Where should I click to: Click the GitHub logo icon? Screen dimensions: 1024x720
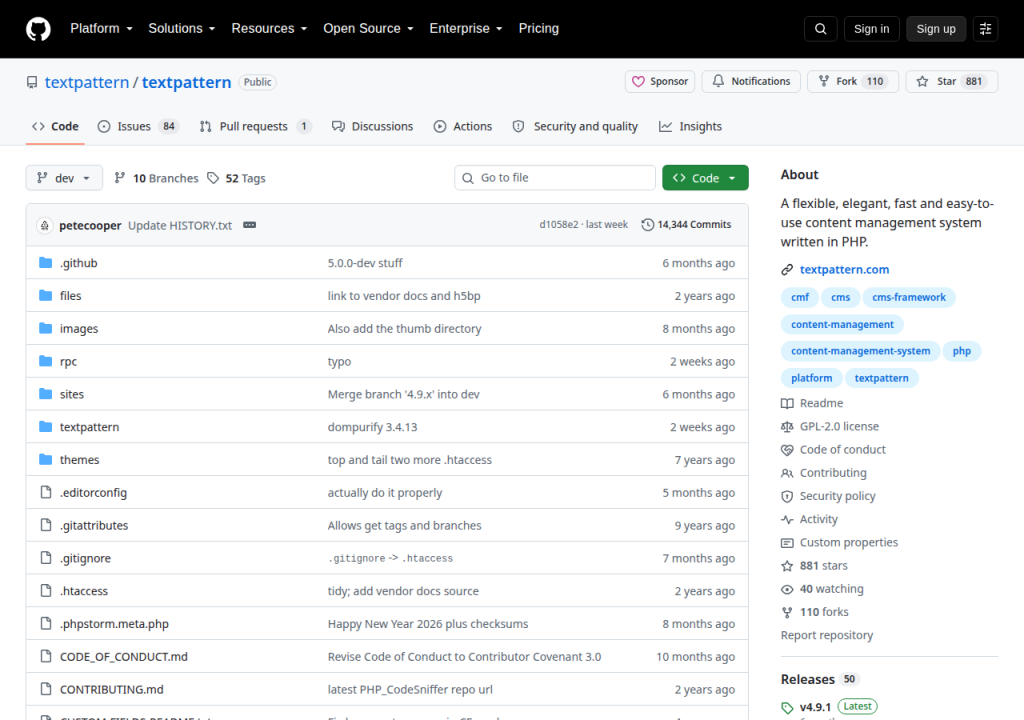pyautogui.click(x=38, y=29)
